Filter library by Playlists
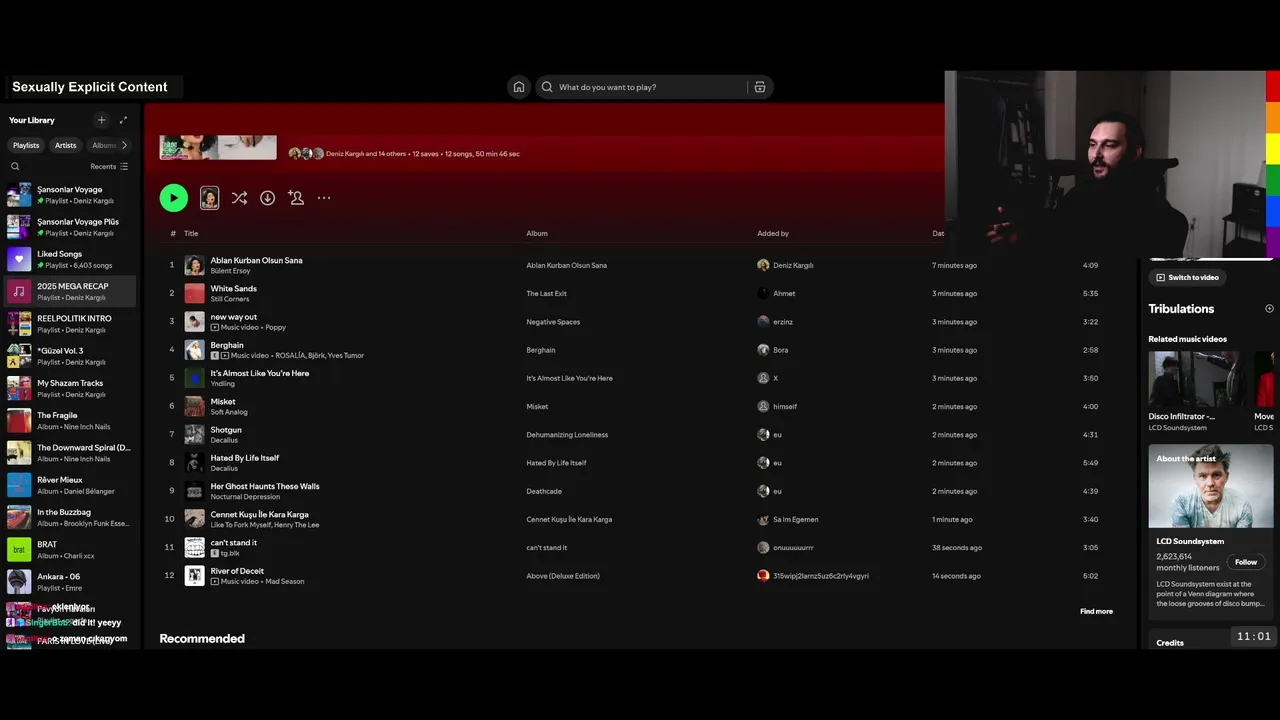The width and height of the screenshot is (1280, 720). tap(26, 145)
